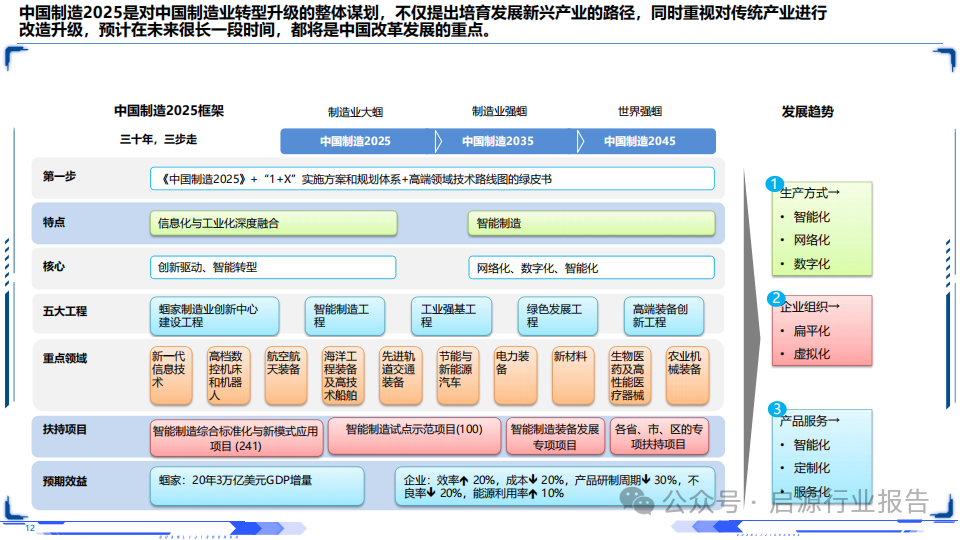Select the 扶持项目 row label

pos(65,429)
